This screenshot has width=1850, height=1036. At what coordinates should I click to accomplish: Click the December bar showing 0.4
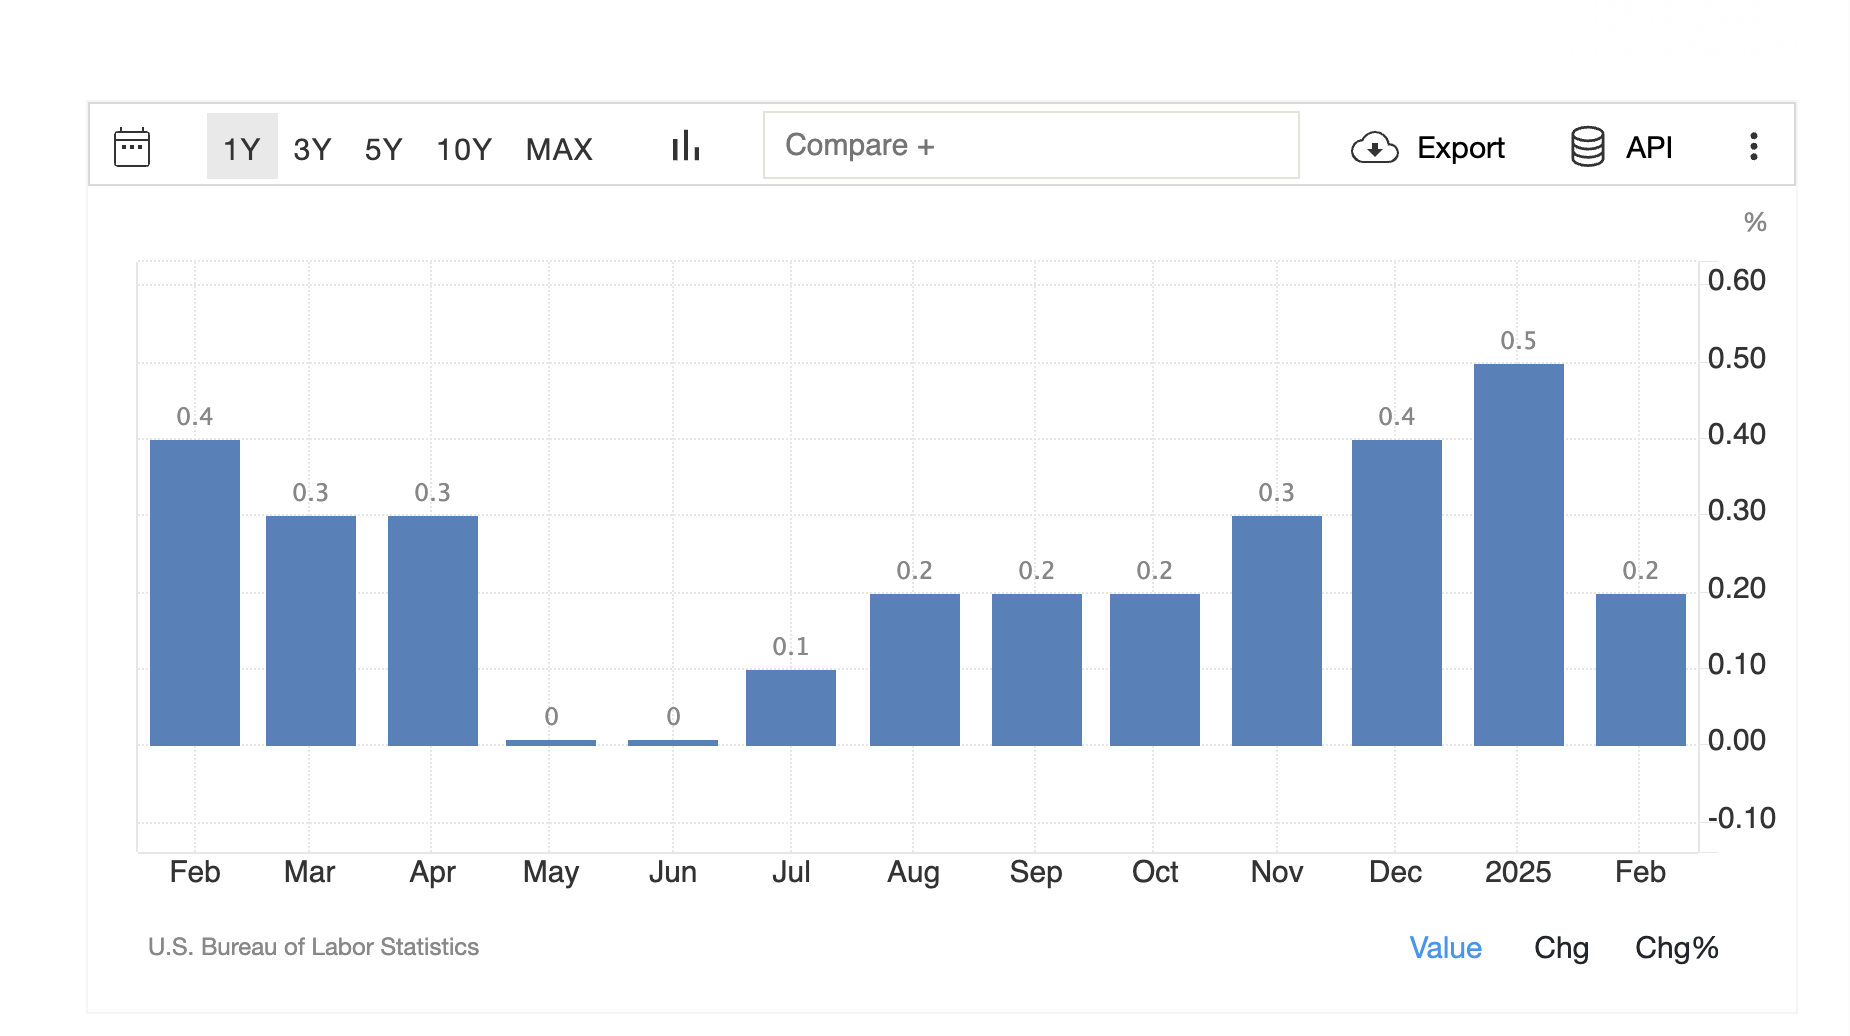[1396, 593]
